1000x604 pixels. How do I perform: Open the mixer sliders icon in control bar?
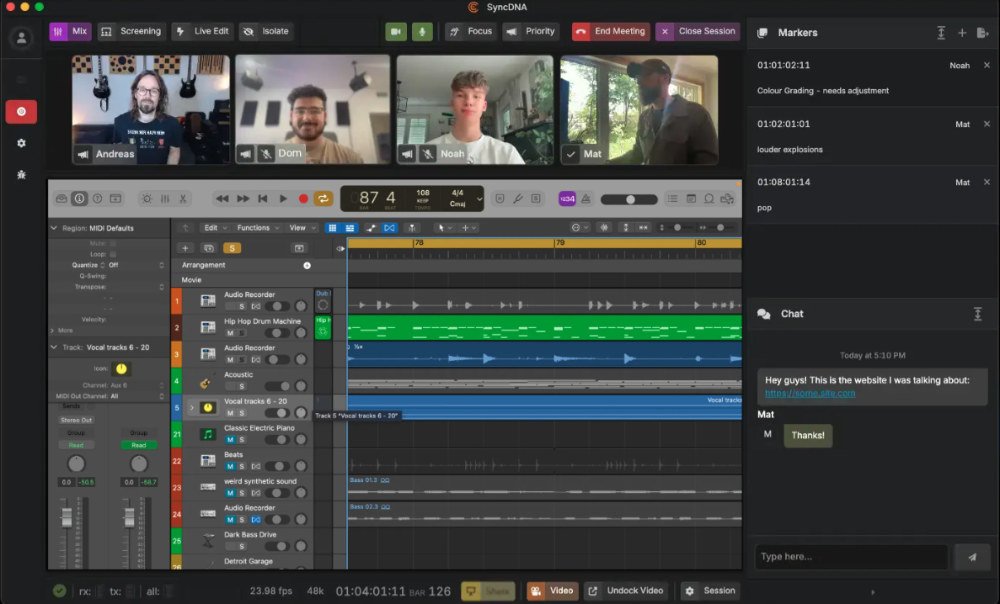[x=165, y=199]
